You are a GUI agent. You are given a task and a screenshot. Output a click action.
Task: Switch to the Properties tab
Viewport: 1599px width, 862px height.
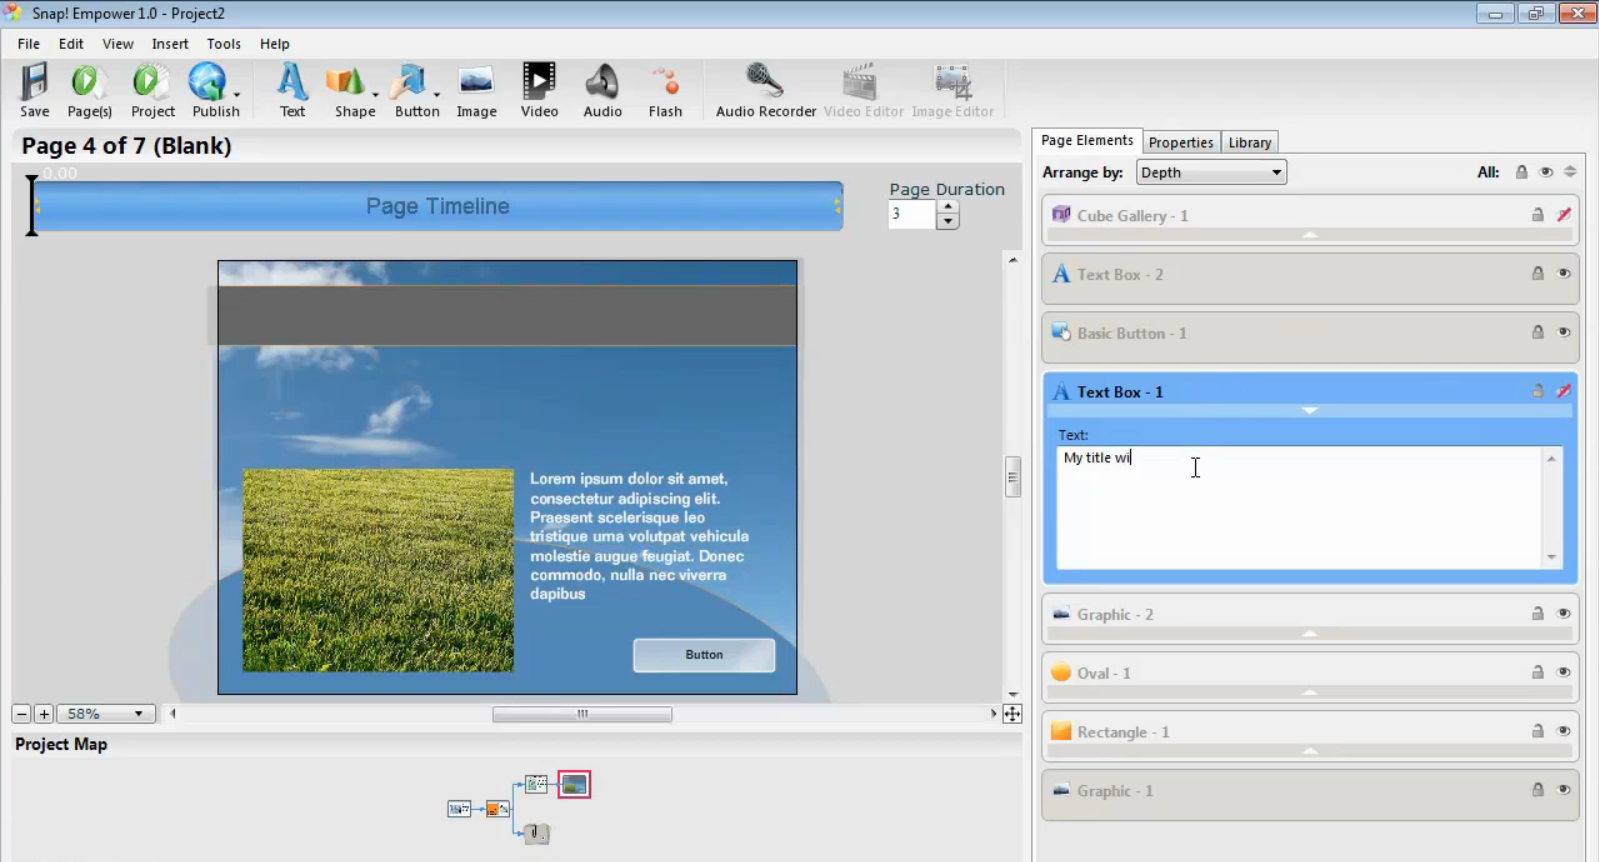click(x=1181, y=142)
